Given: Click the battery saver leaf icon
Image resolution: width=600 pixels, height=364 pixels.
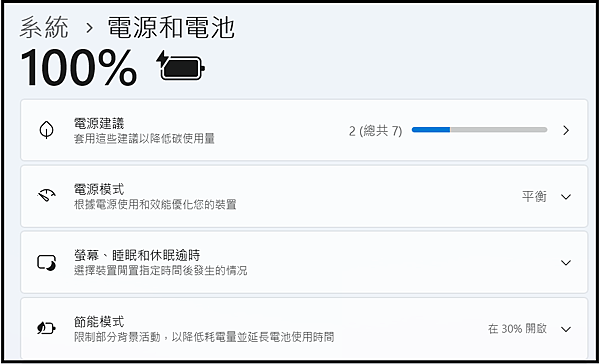Looking at the screenshot, I should (47, 328).
